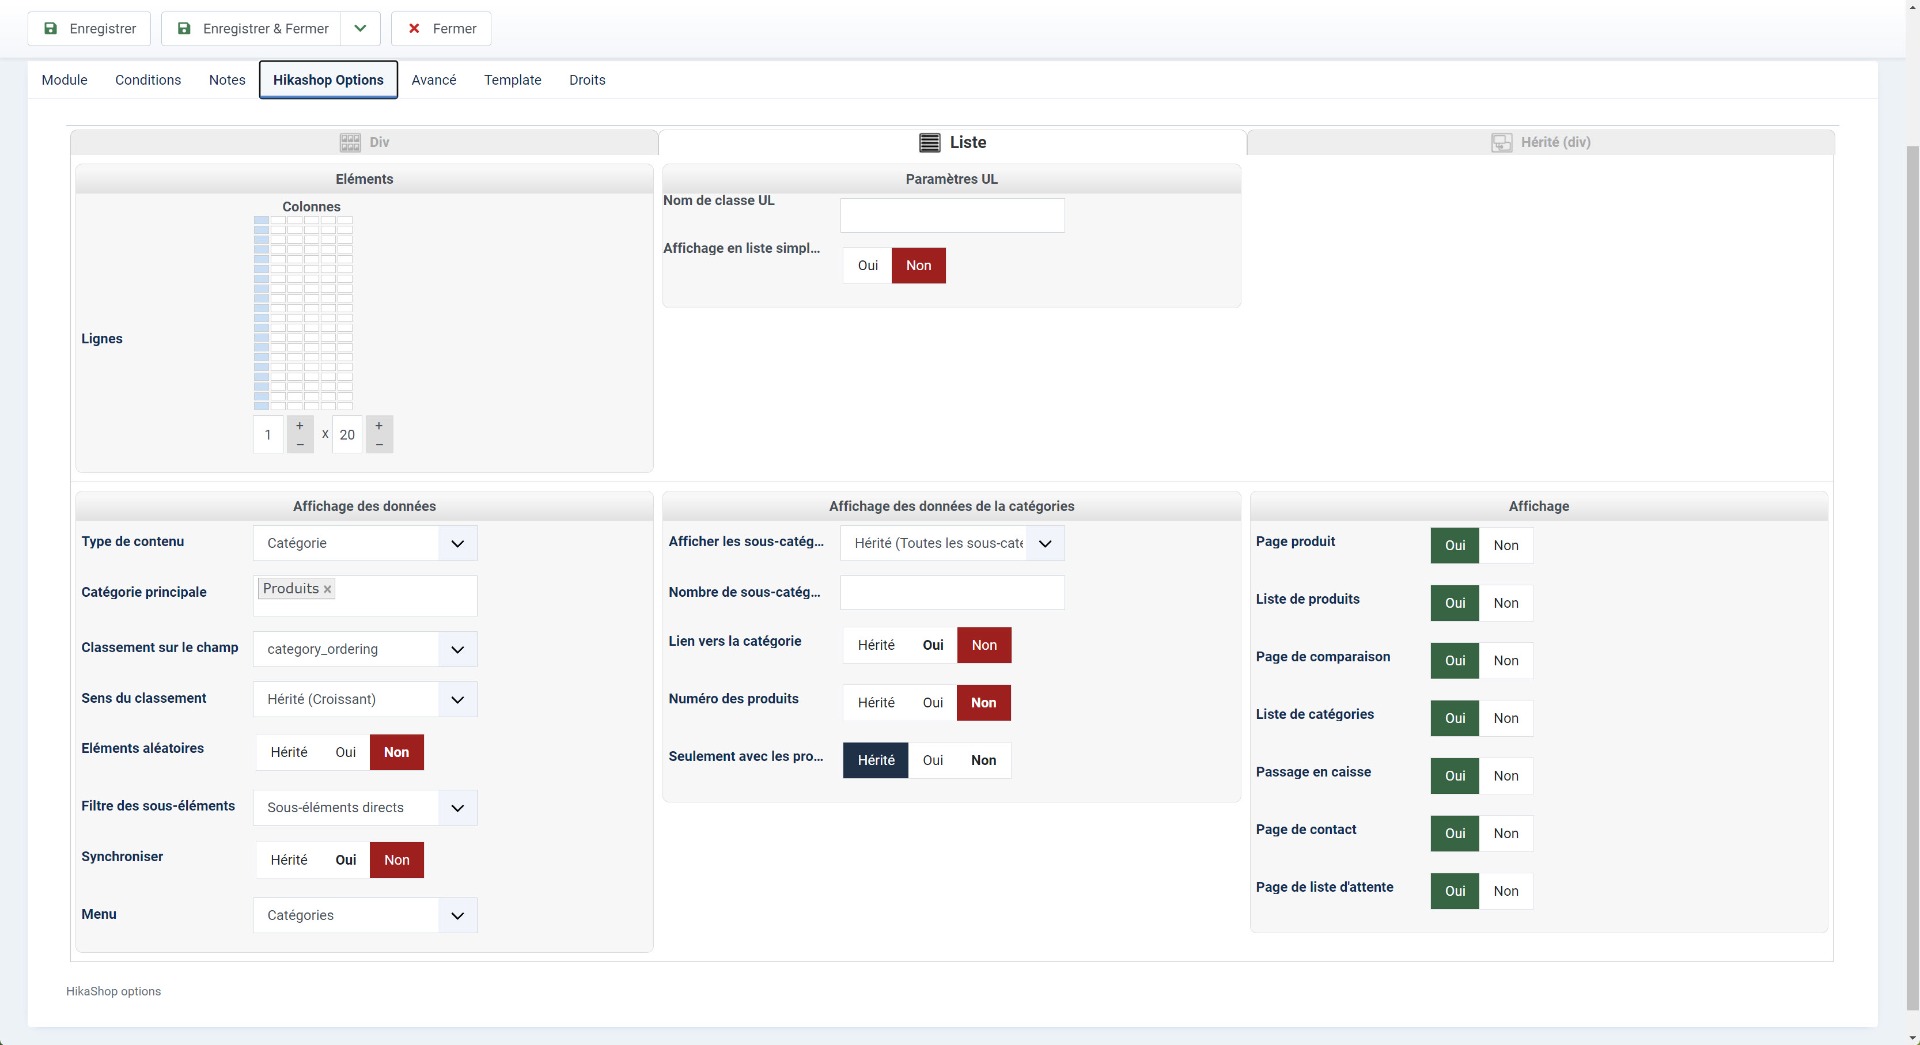Set Liste de catégories to Oui
This screenshot has width=1920, height=1045.
[x=1455, y=719]
